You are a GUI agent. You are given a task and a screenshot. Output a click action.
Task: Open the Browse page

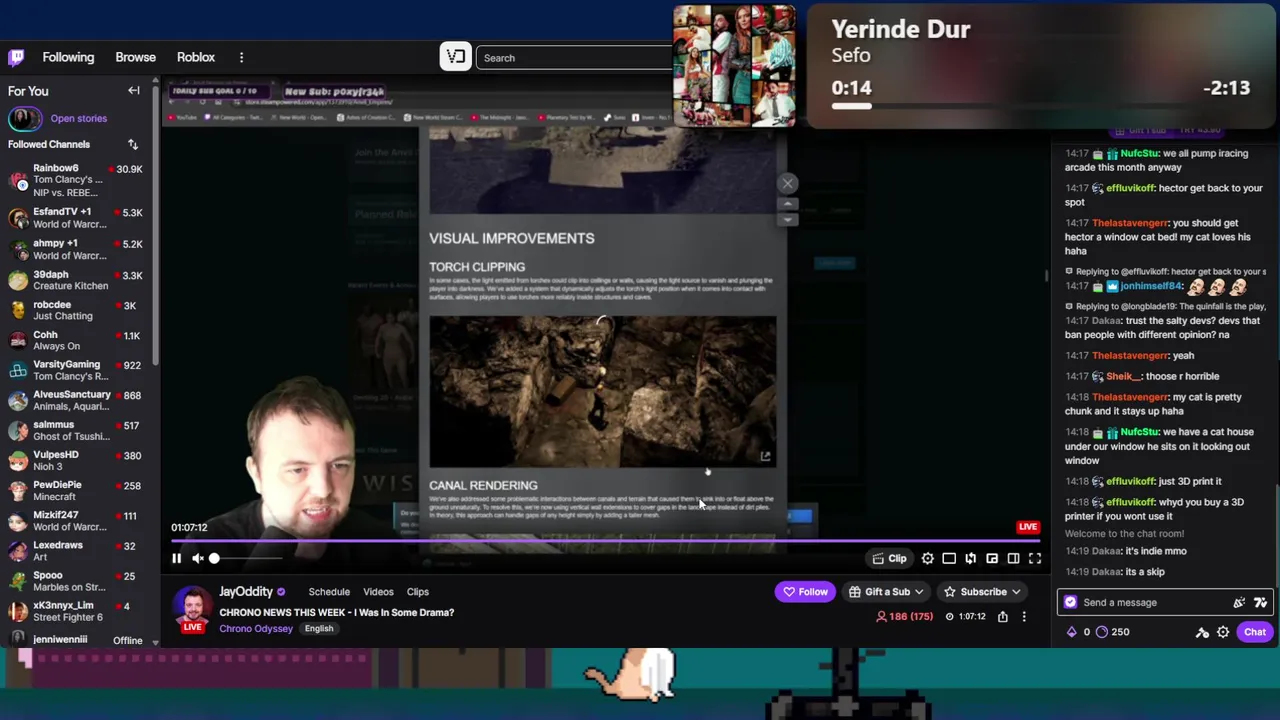(x=135, y=57)
